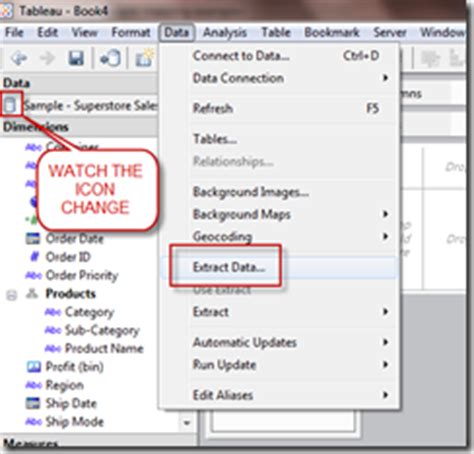This screenshot has width=474, height=454.
Task: Click the Abc icon beside Ship Mode
Action: pyautogui.click(x=33, y=422)
